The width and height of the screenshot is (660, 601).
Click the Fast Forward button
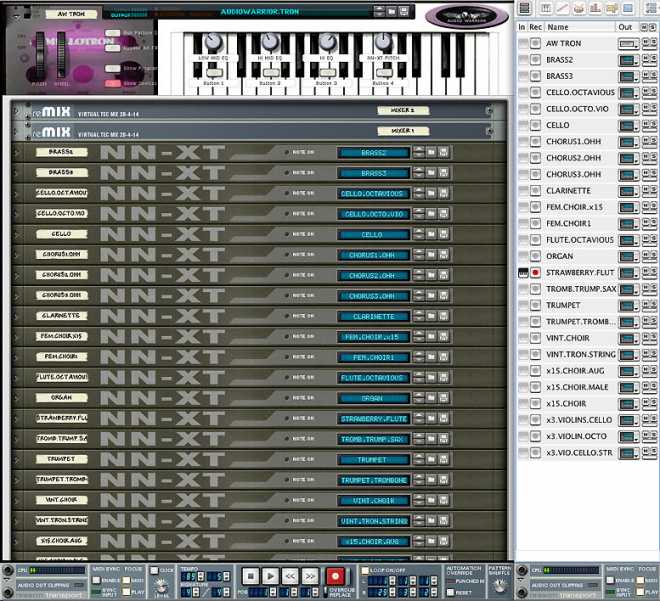tap(310, 576)
